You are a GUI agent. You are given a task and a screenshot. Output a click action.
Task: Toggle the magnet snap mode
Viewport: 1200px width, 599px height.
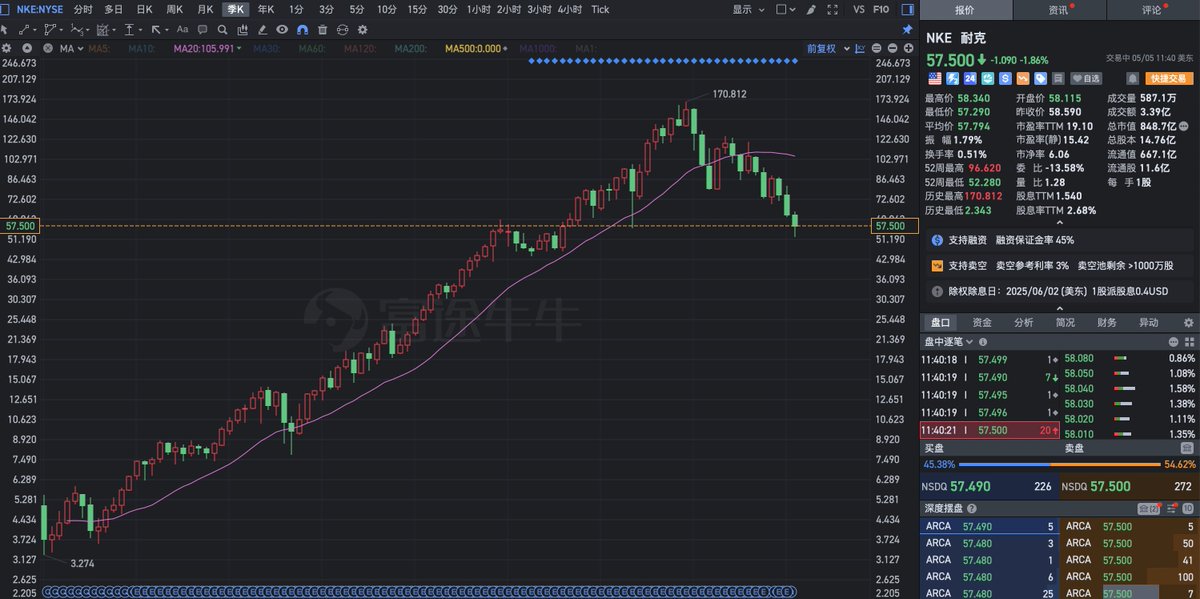(x=301, y=30)
